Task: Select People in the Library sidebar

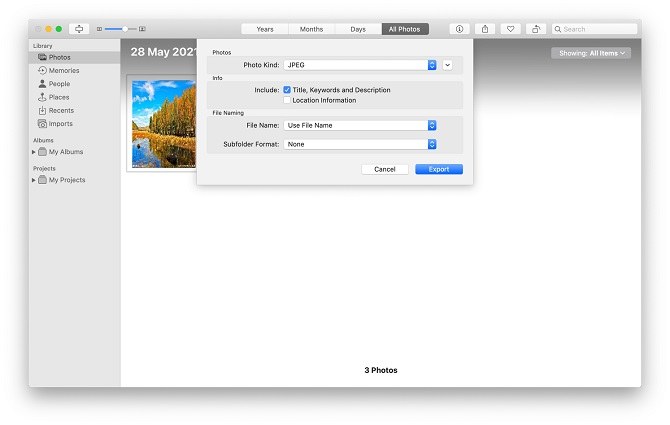Action: [x=59, y=84]
